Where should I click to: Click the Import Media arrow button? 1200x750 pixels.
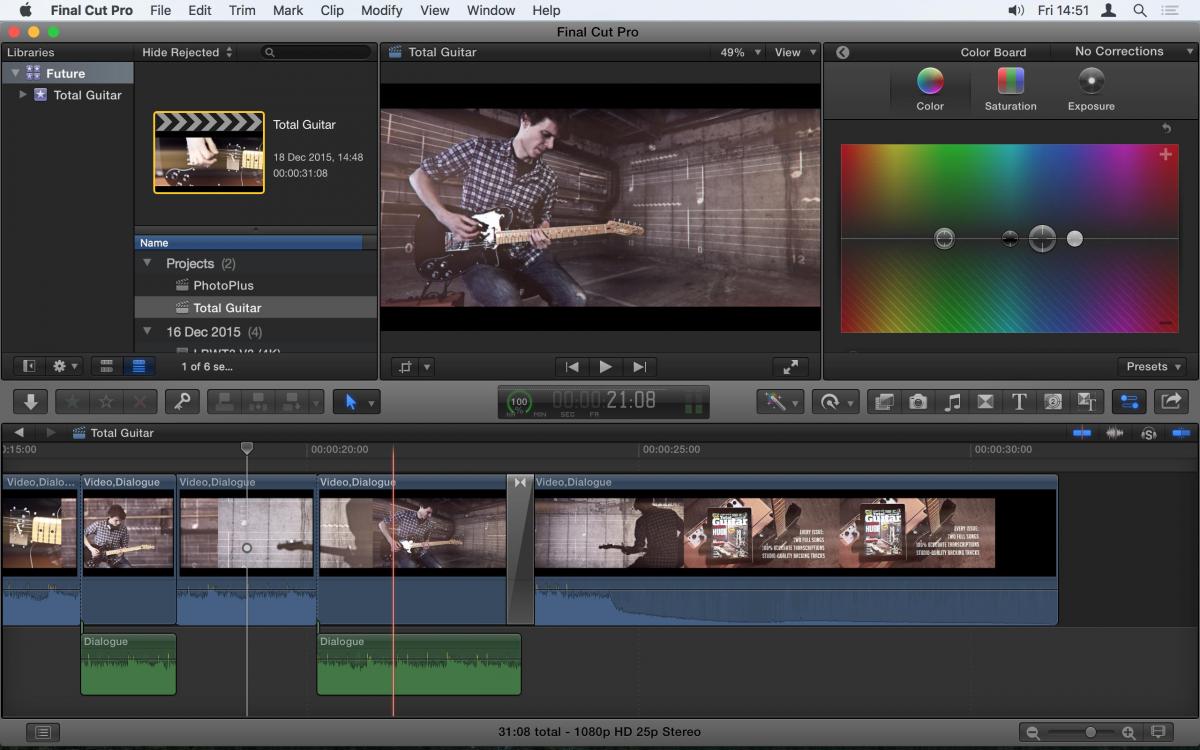[30, 402]
